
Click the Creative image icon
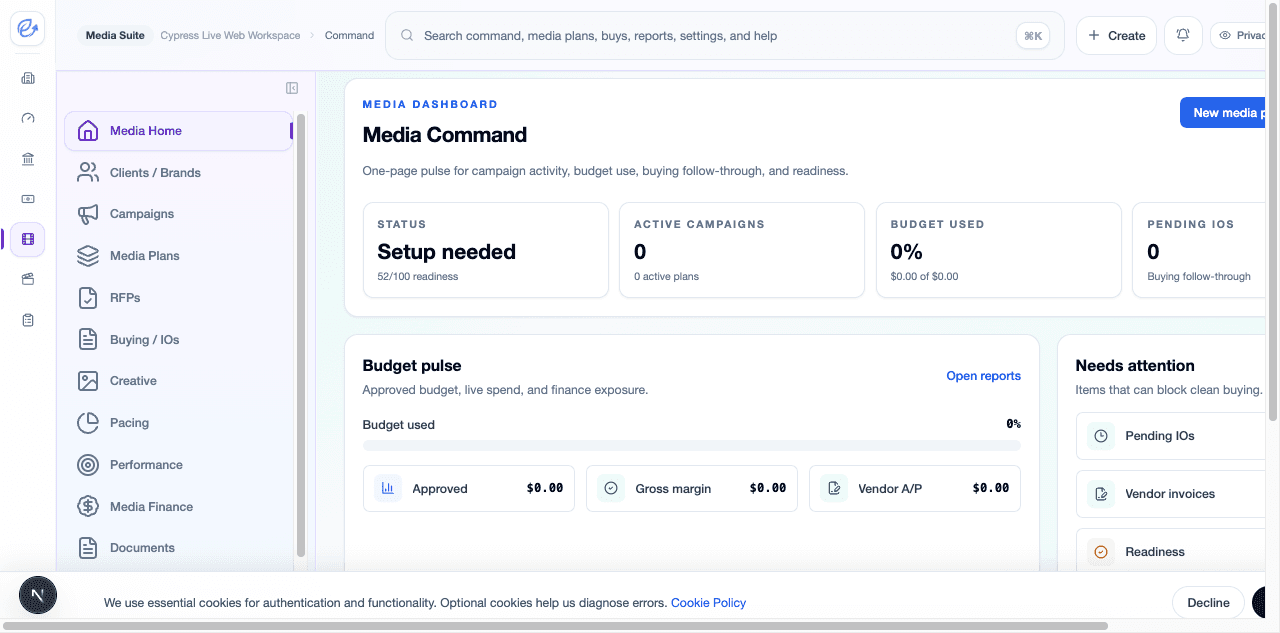pyautogui.click(x=88, y=381)
